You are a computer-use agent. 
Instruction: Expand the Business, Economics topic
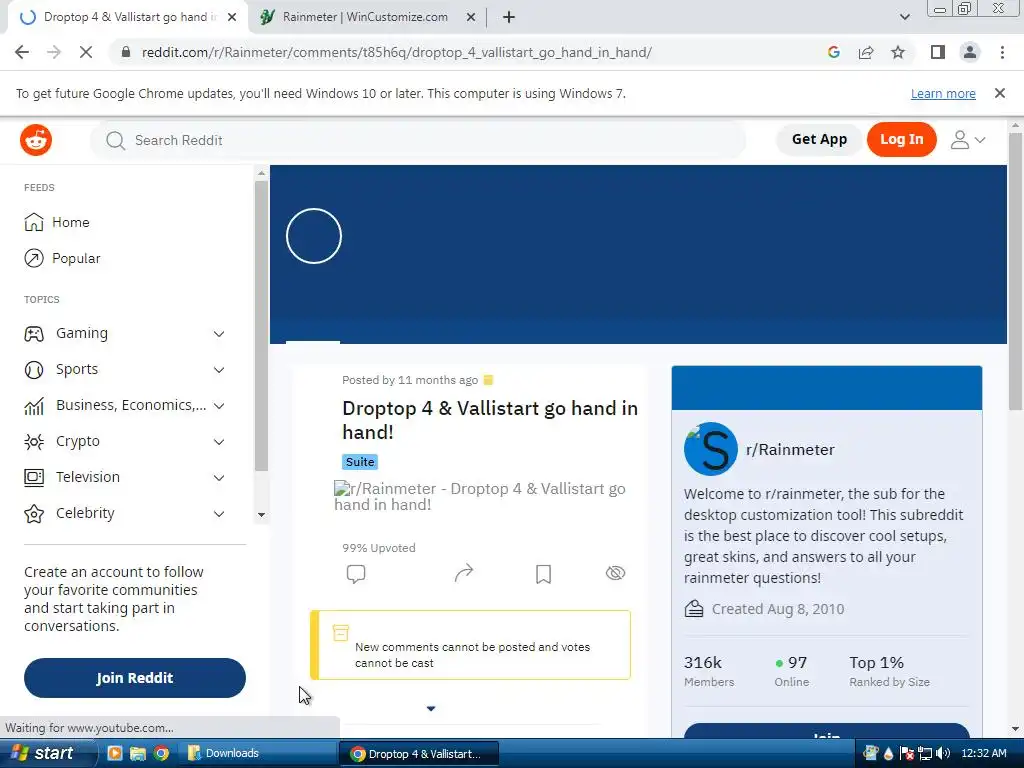(219, 406)
